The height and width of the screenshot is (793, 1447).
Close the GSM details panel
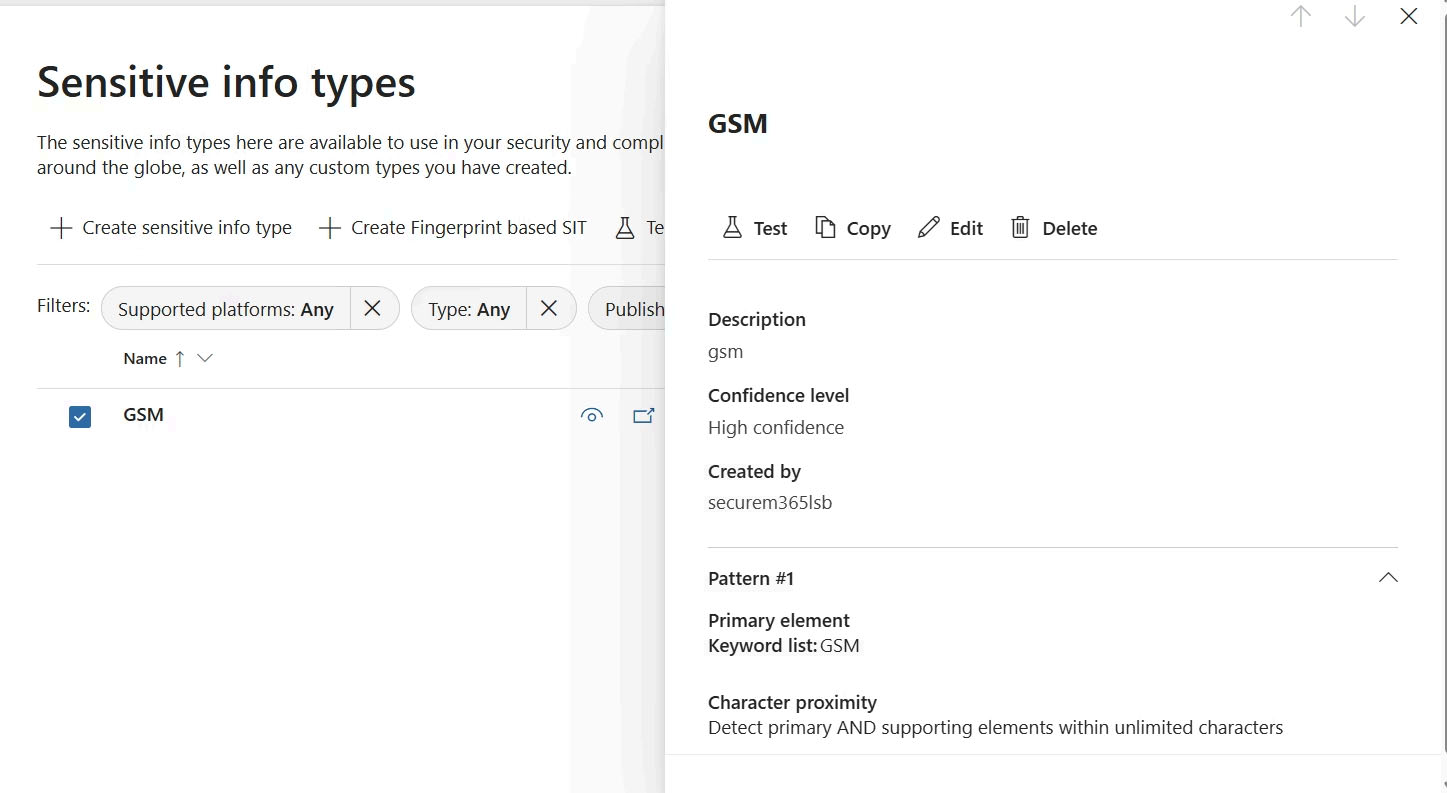coord(1409,16)
